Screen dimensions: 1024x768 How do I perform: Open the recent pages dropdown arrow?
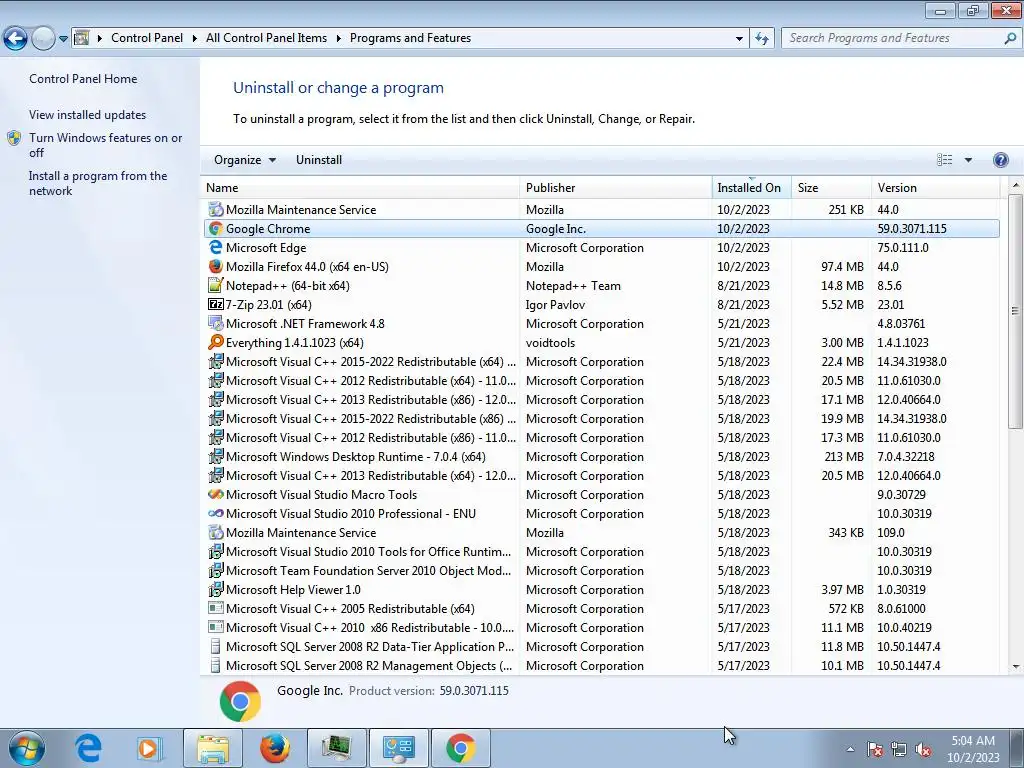click(x=63, y=39)
